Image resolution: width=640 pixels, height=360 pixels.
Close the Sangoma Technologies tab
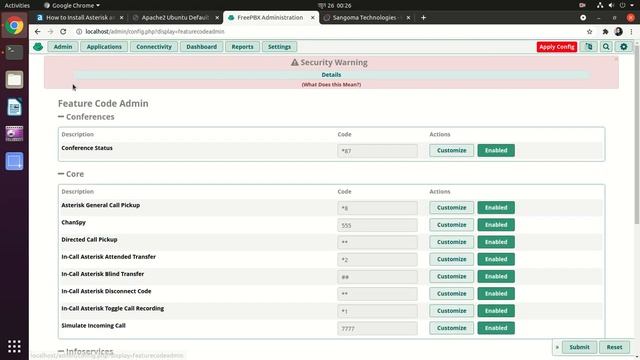[408, 18]
